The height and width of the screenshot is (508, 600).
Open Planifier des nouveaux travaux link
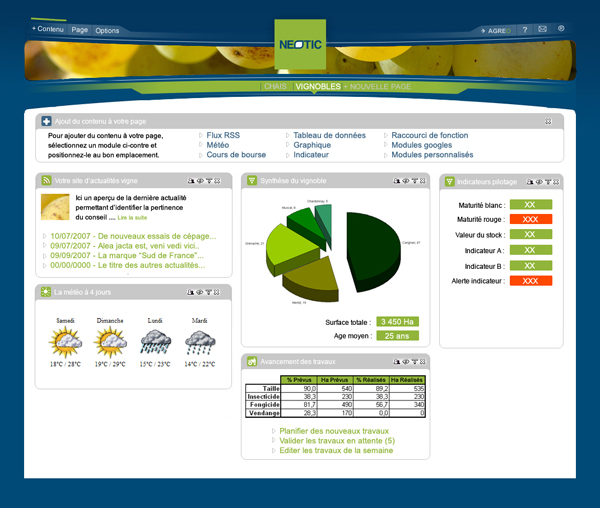click(x=334, y=431)
